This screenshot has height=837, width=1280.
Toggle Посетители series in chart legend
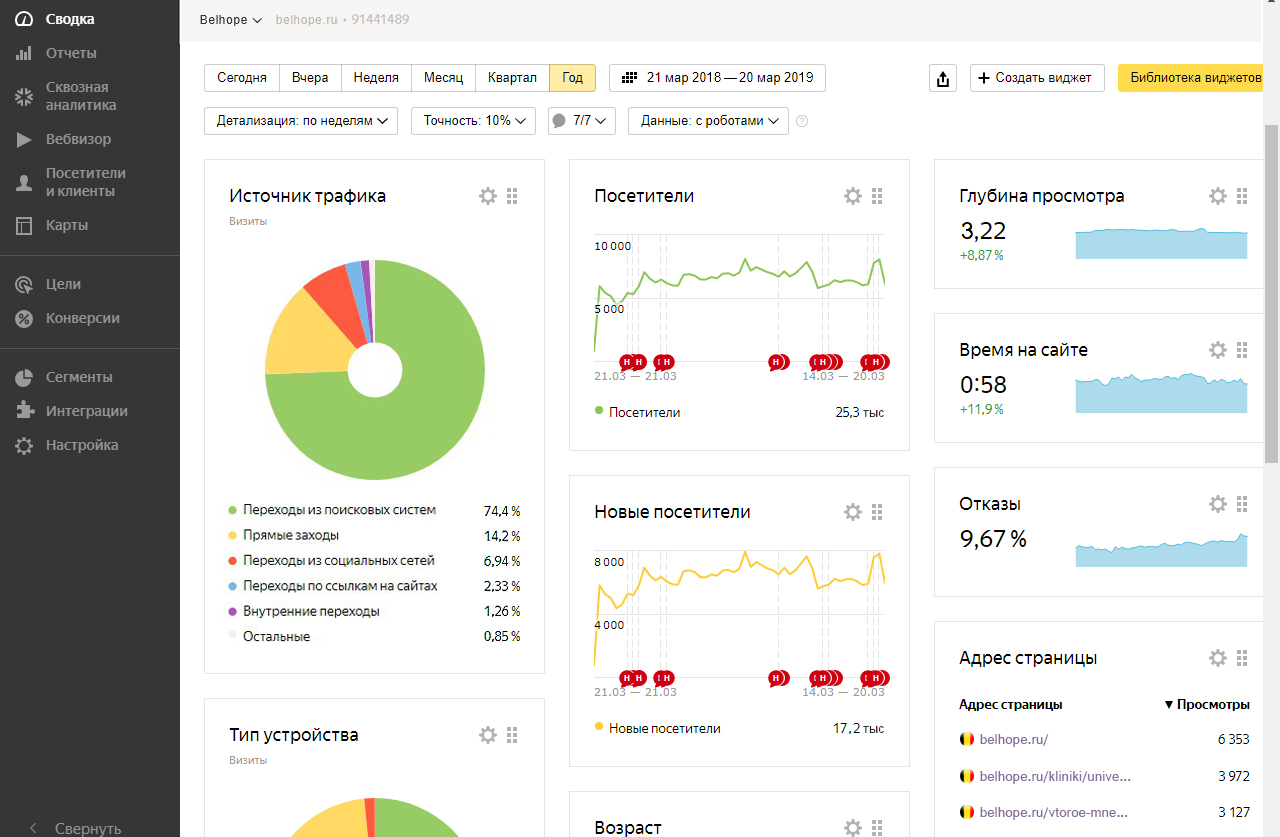click(638, 412)
